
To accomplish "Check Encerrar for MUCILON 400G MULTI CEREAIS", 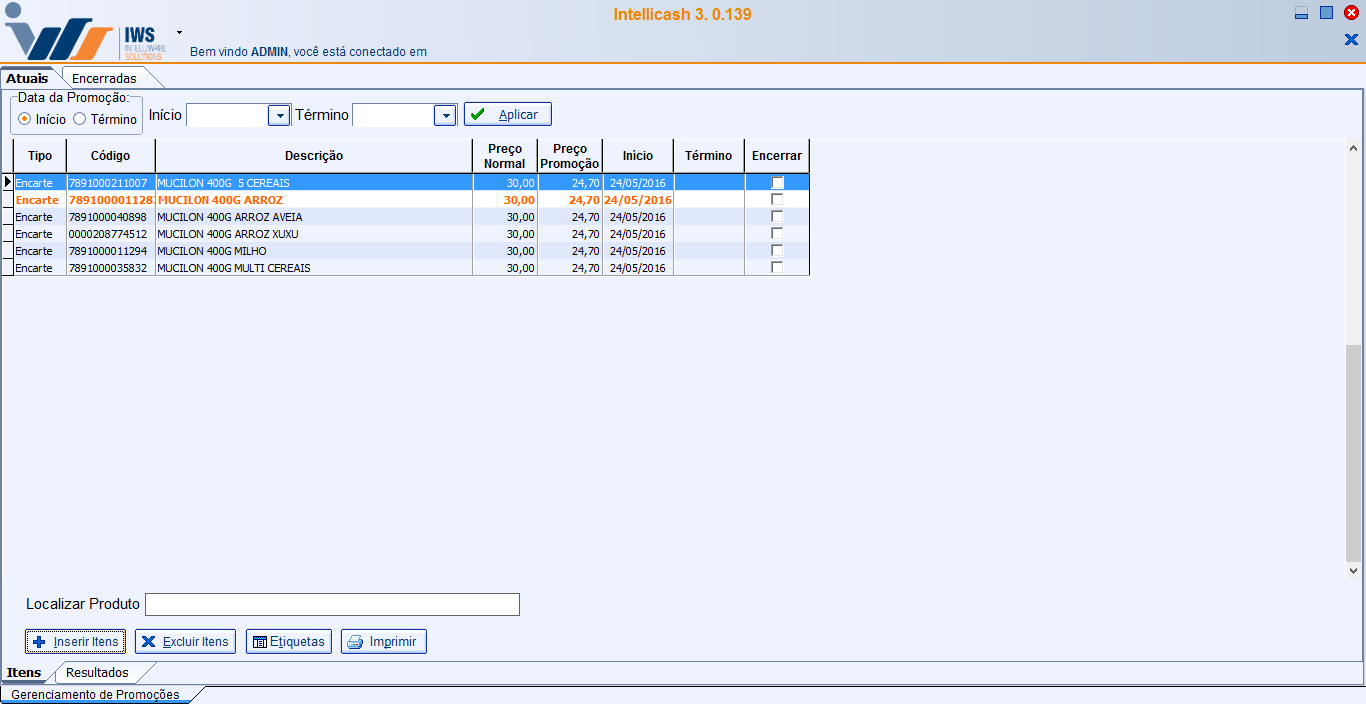I will point(777,268).
